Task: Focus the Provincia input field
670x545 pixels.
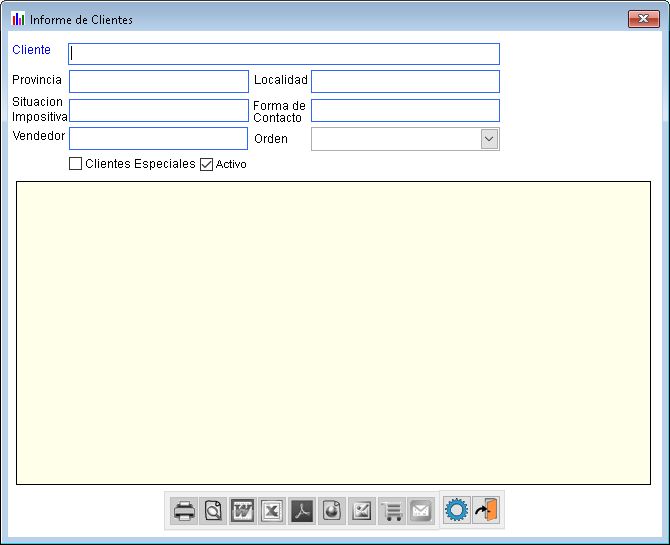Action: coord(158,81)
